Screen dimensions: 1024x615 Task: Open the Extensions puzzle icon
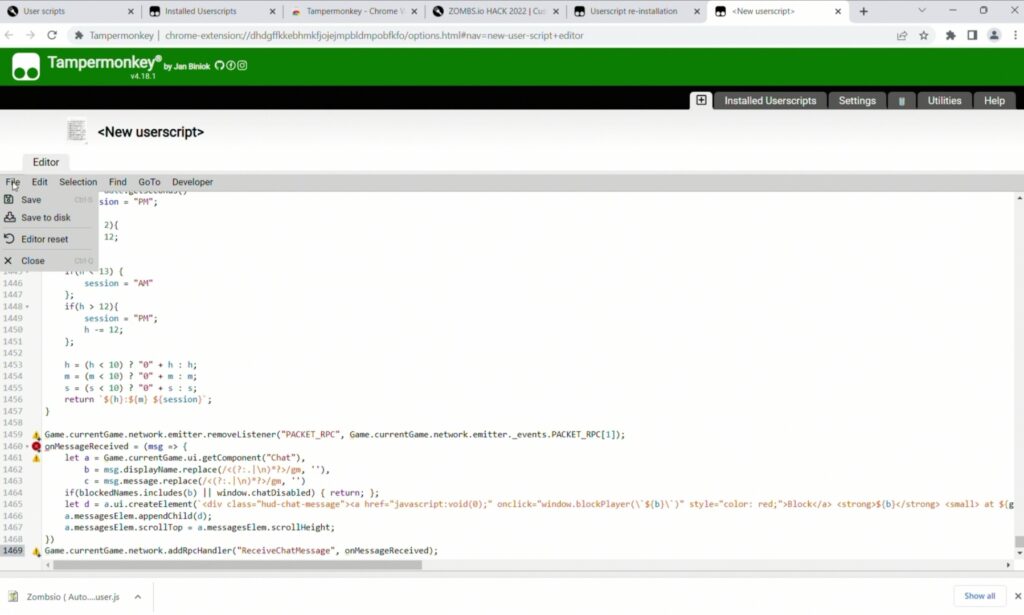click(x=950, y=35)
